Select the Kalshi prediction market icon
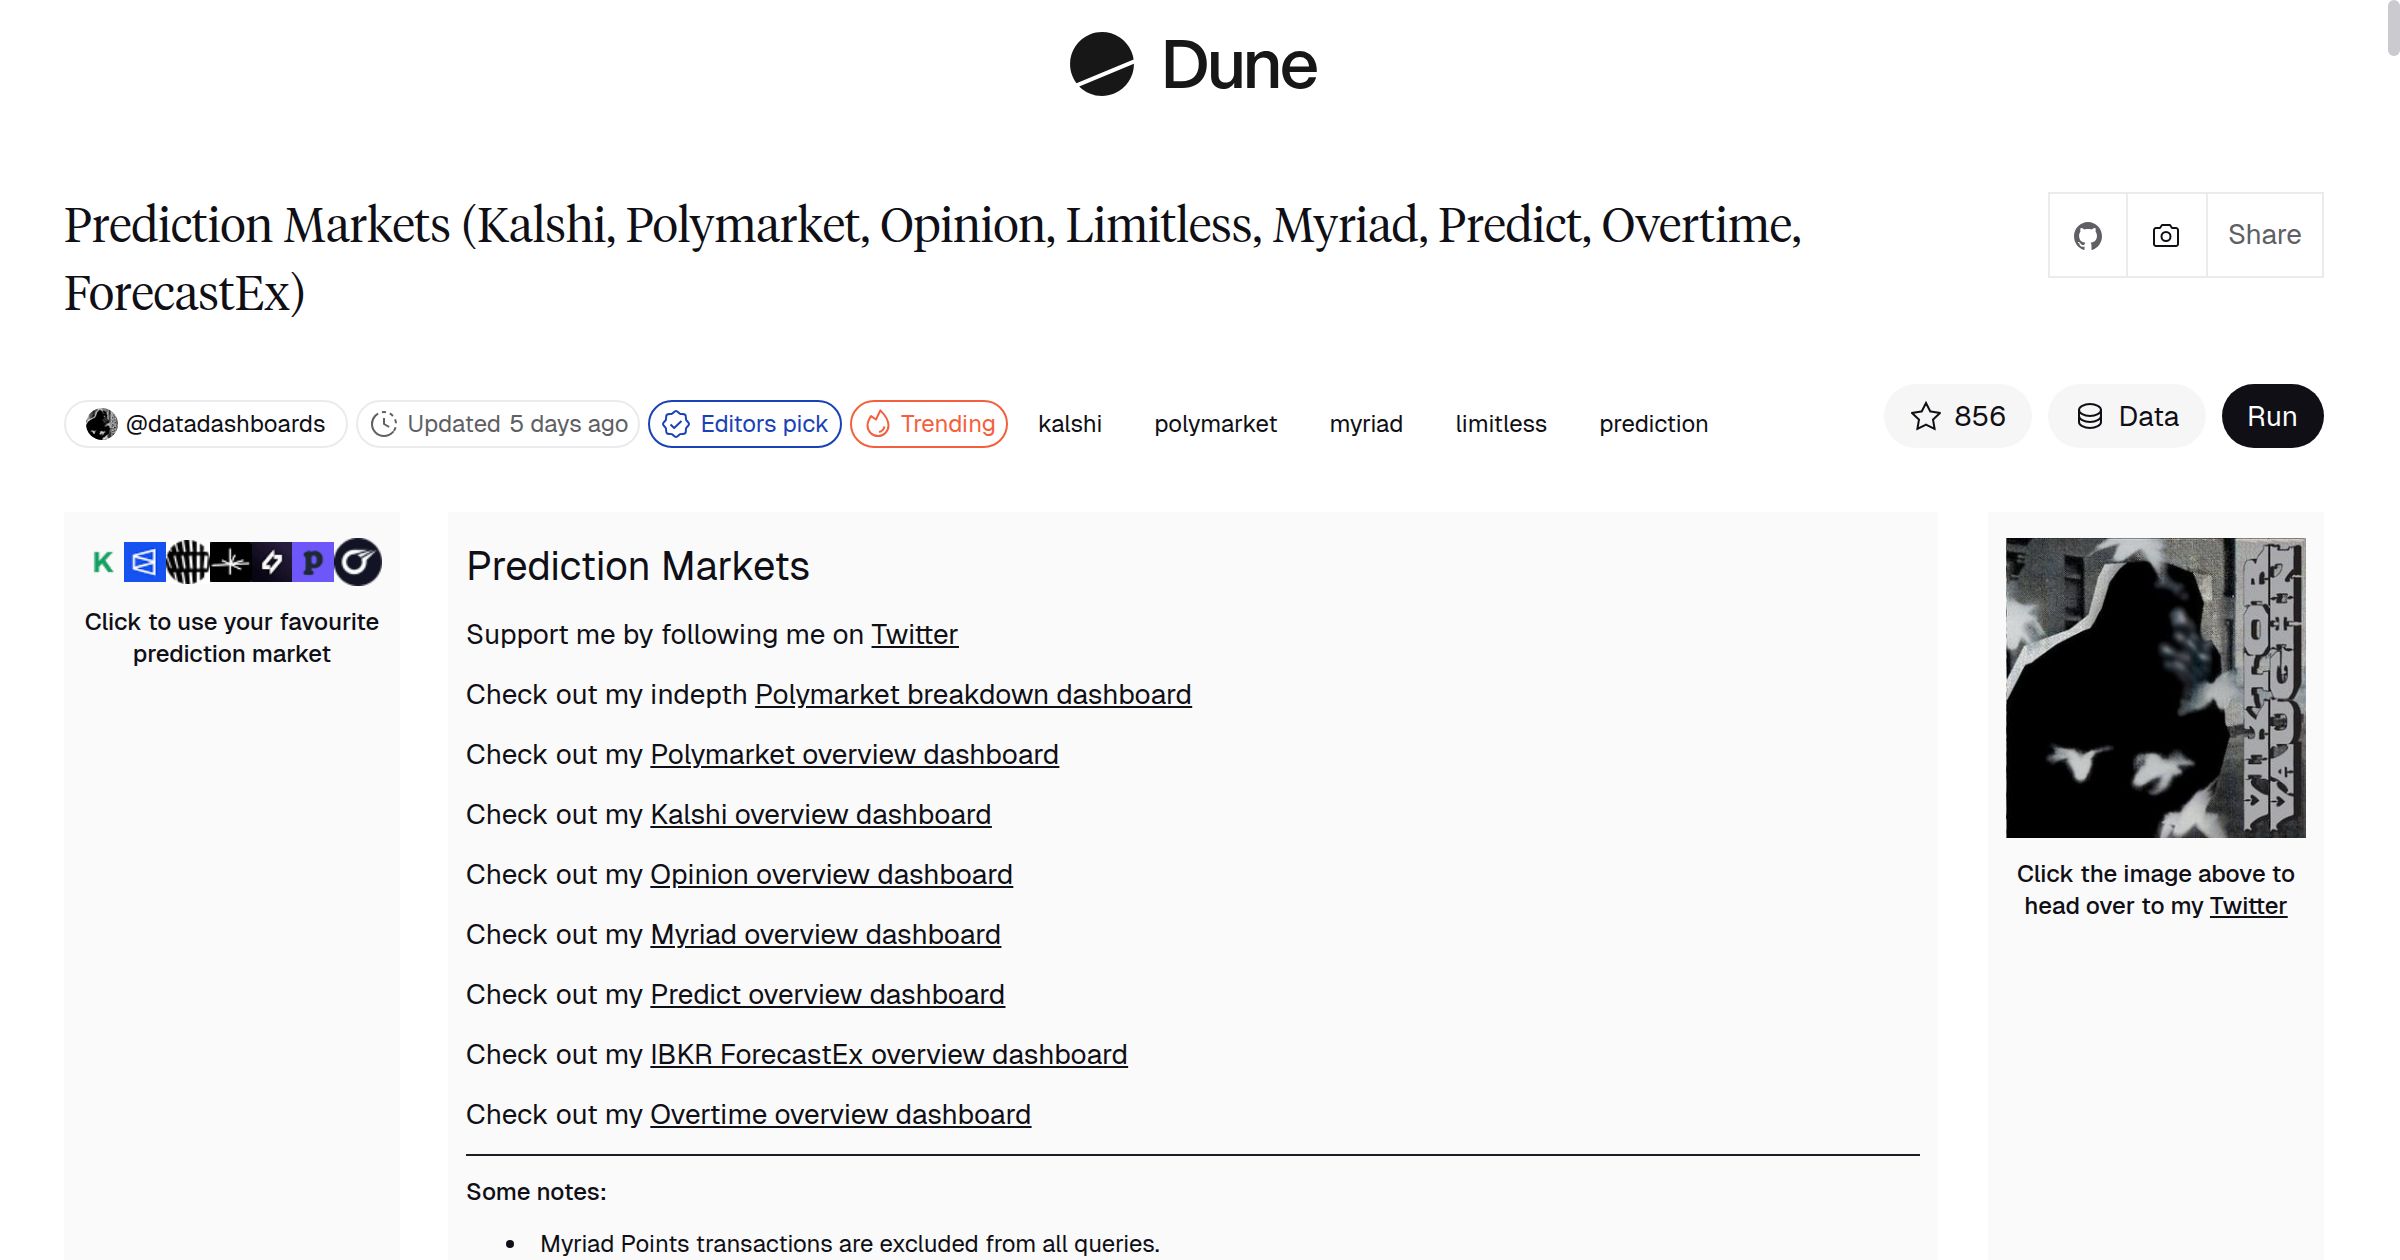2400x1260 pixels. click(x=102, y=562)
